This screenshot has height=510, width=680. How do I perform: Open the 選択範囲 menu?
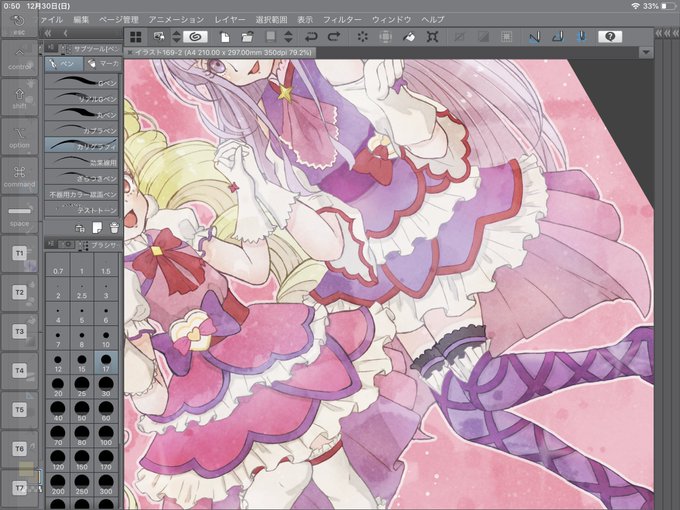[271, 20]
